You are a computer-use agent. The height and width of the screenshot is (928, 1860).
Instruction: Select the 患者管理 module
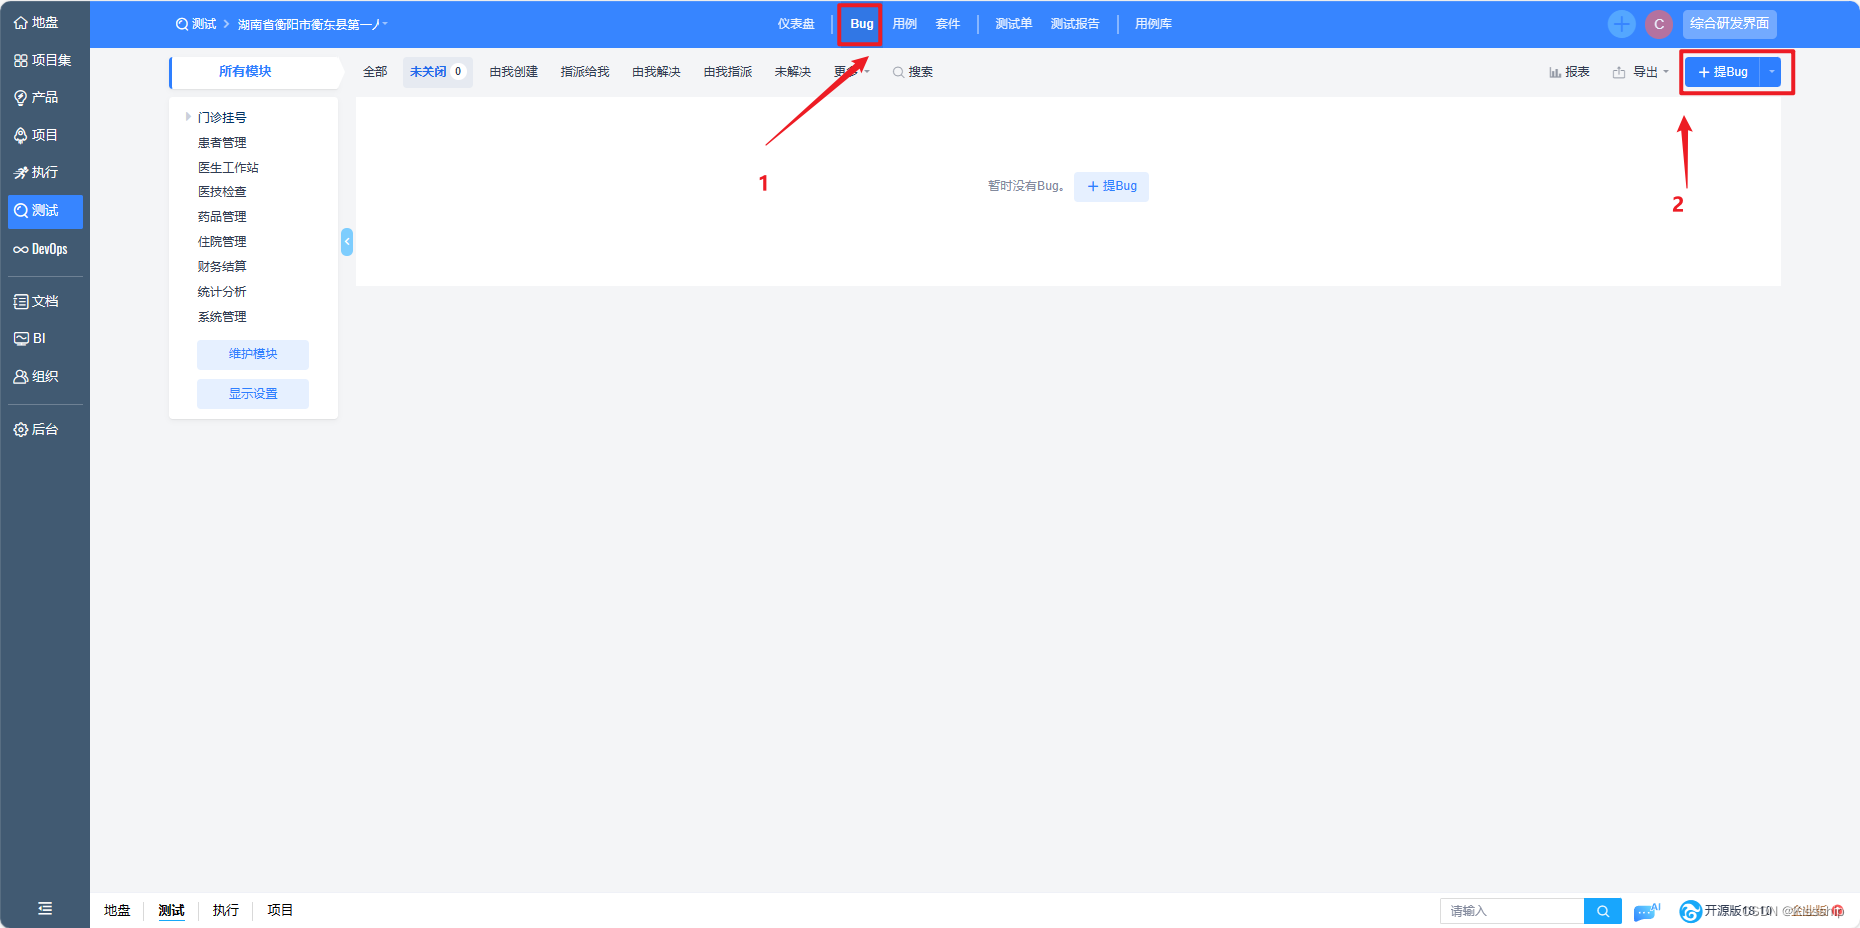pyautogui.click(x=222, y=143)
